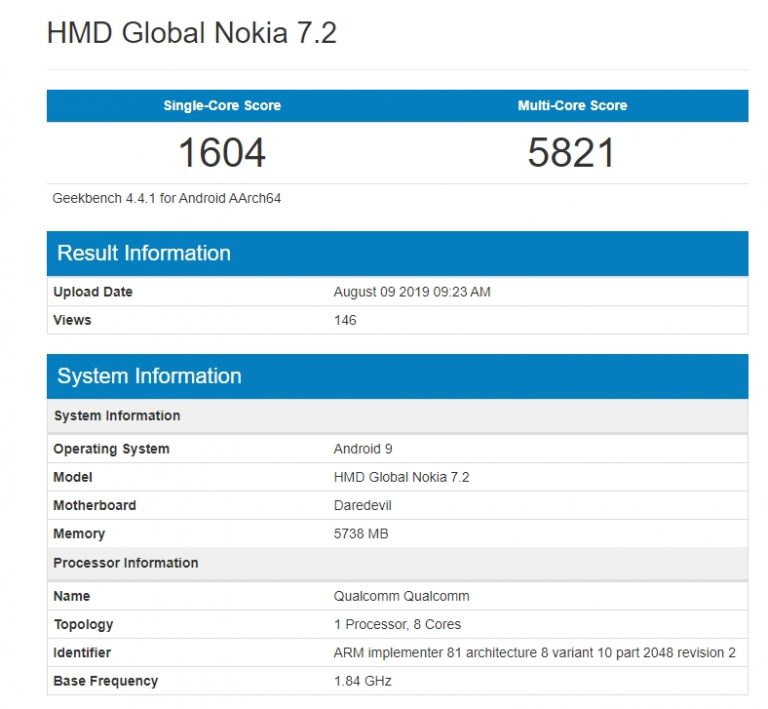Click the Upload Date value
Image resolution: width=768 pixels, height=709 pixels.
click(x=412, y=292)
